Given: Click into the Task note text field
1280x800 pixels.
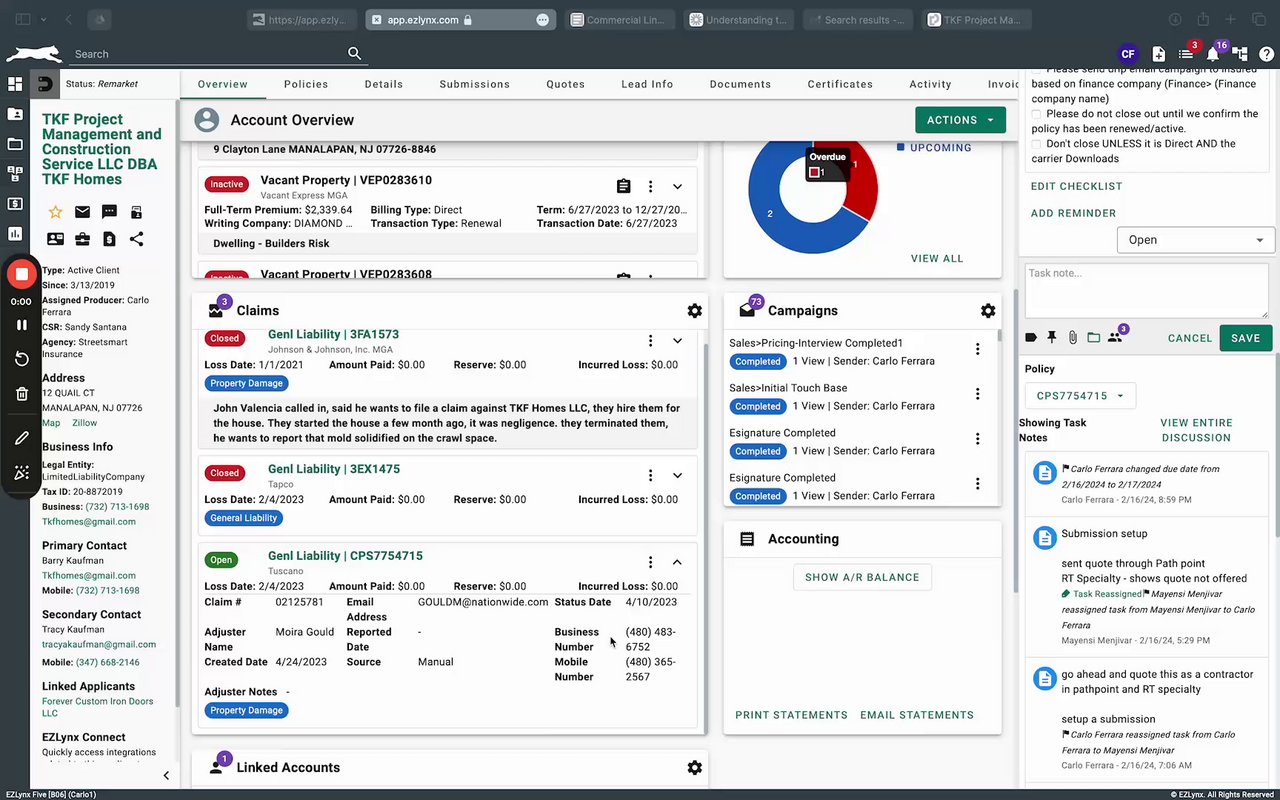Looking at the screenshot, I should (x=1147, y=291).
